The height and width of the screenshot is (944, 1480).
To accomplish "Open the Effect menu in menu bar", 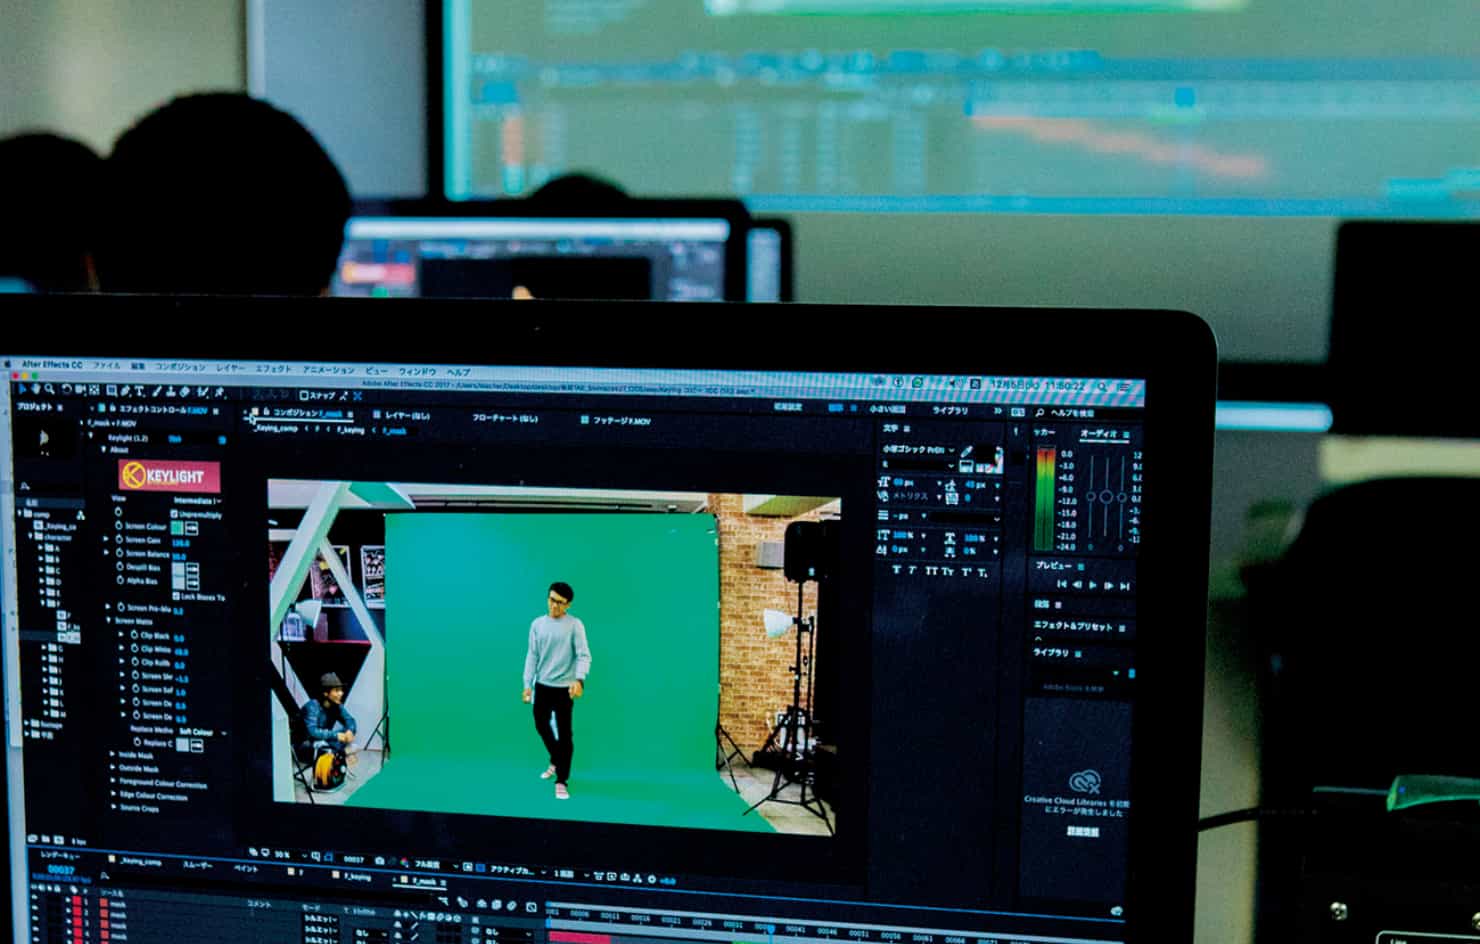I will [x=273, y=369].
